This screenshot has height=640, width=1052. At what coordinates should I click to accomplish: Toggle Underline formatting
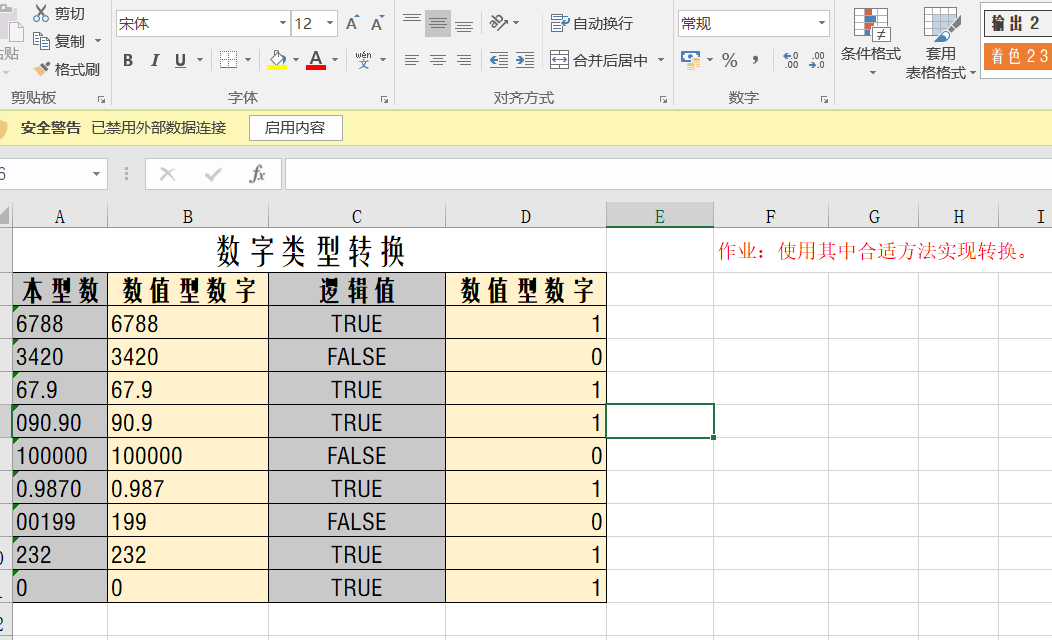point(180,60)
